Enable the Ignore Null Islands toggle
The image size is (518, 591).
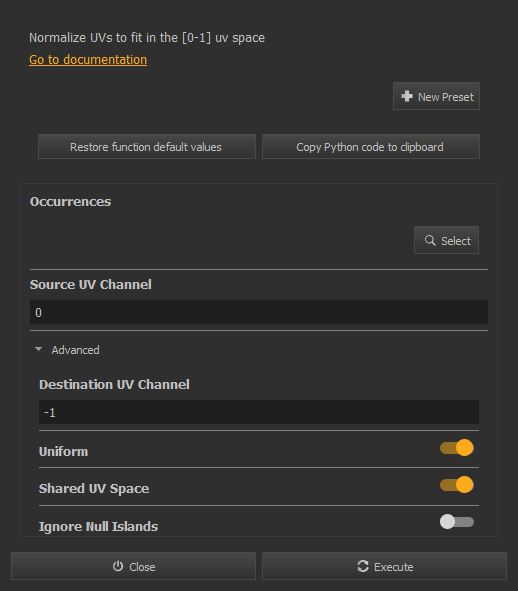click(457, 522)
